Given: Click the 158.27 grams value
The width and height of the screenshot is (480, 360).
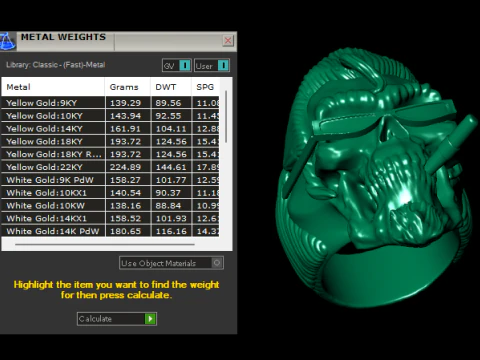Looking at the screenshot, I should click(x=126, y=180).
